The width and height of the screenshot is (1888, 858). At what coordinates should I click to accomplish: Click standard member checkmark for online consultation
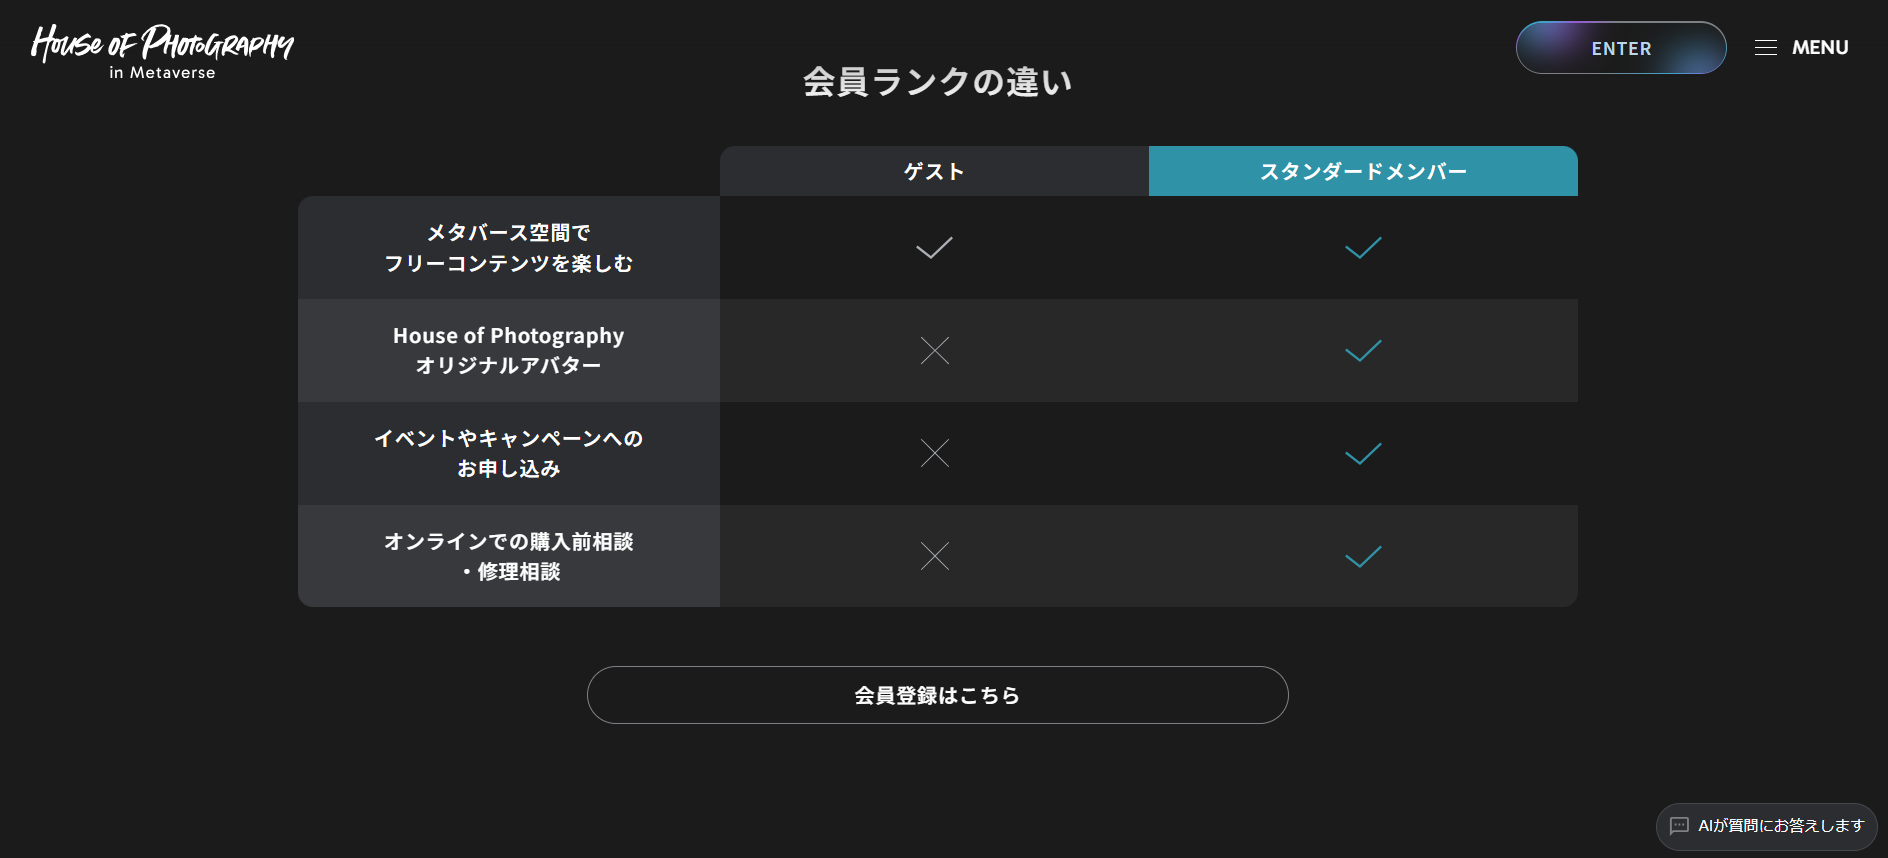(x=1363, y=556)
